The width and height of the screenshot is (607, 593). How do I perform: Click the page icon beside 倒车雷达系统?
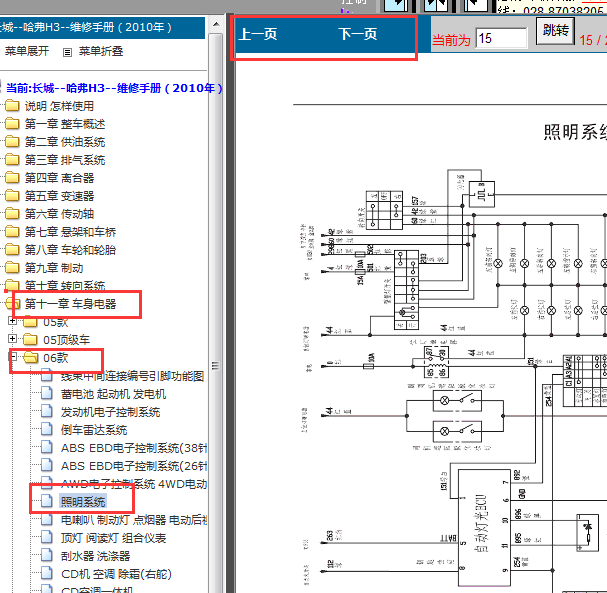[47, 430]
